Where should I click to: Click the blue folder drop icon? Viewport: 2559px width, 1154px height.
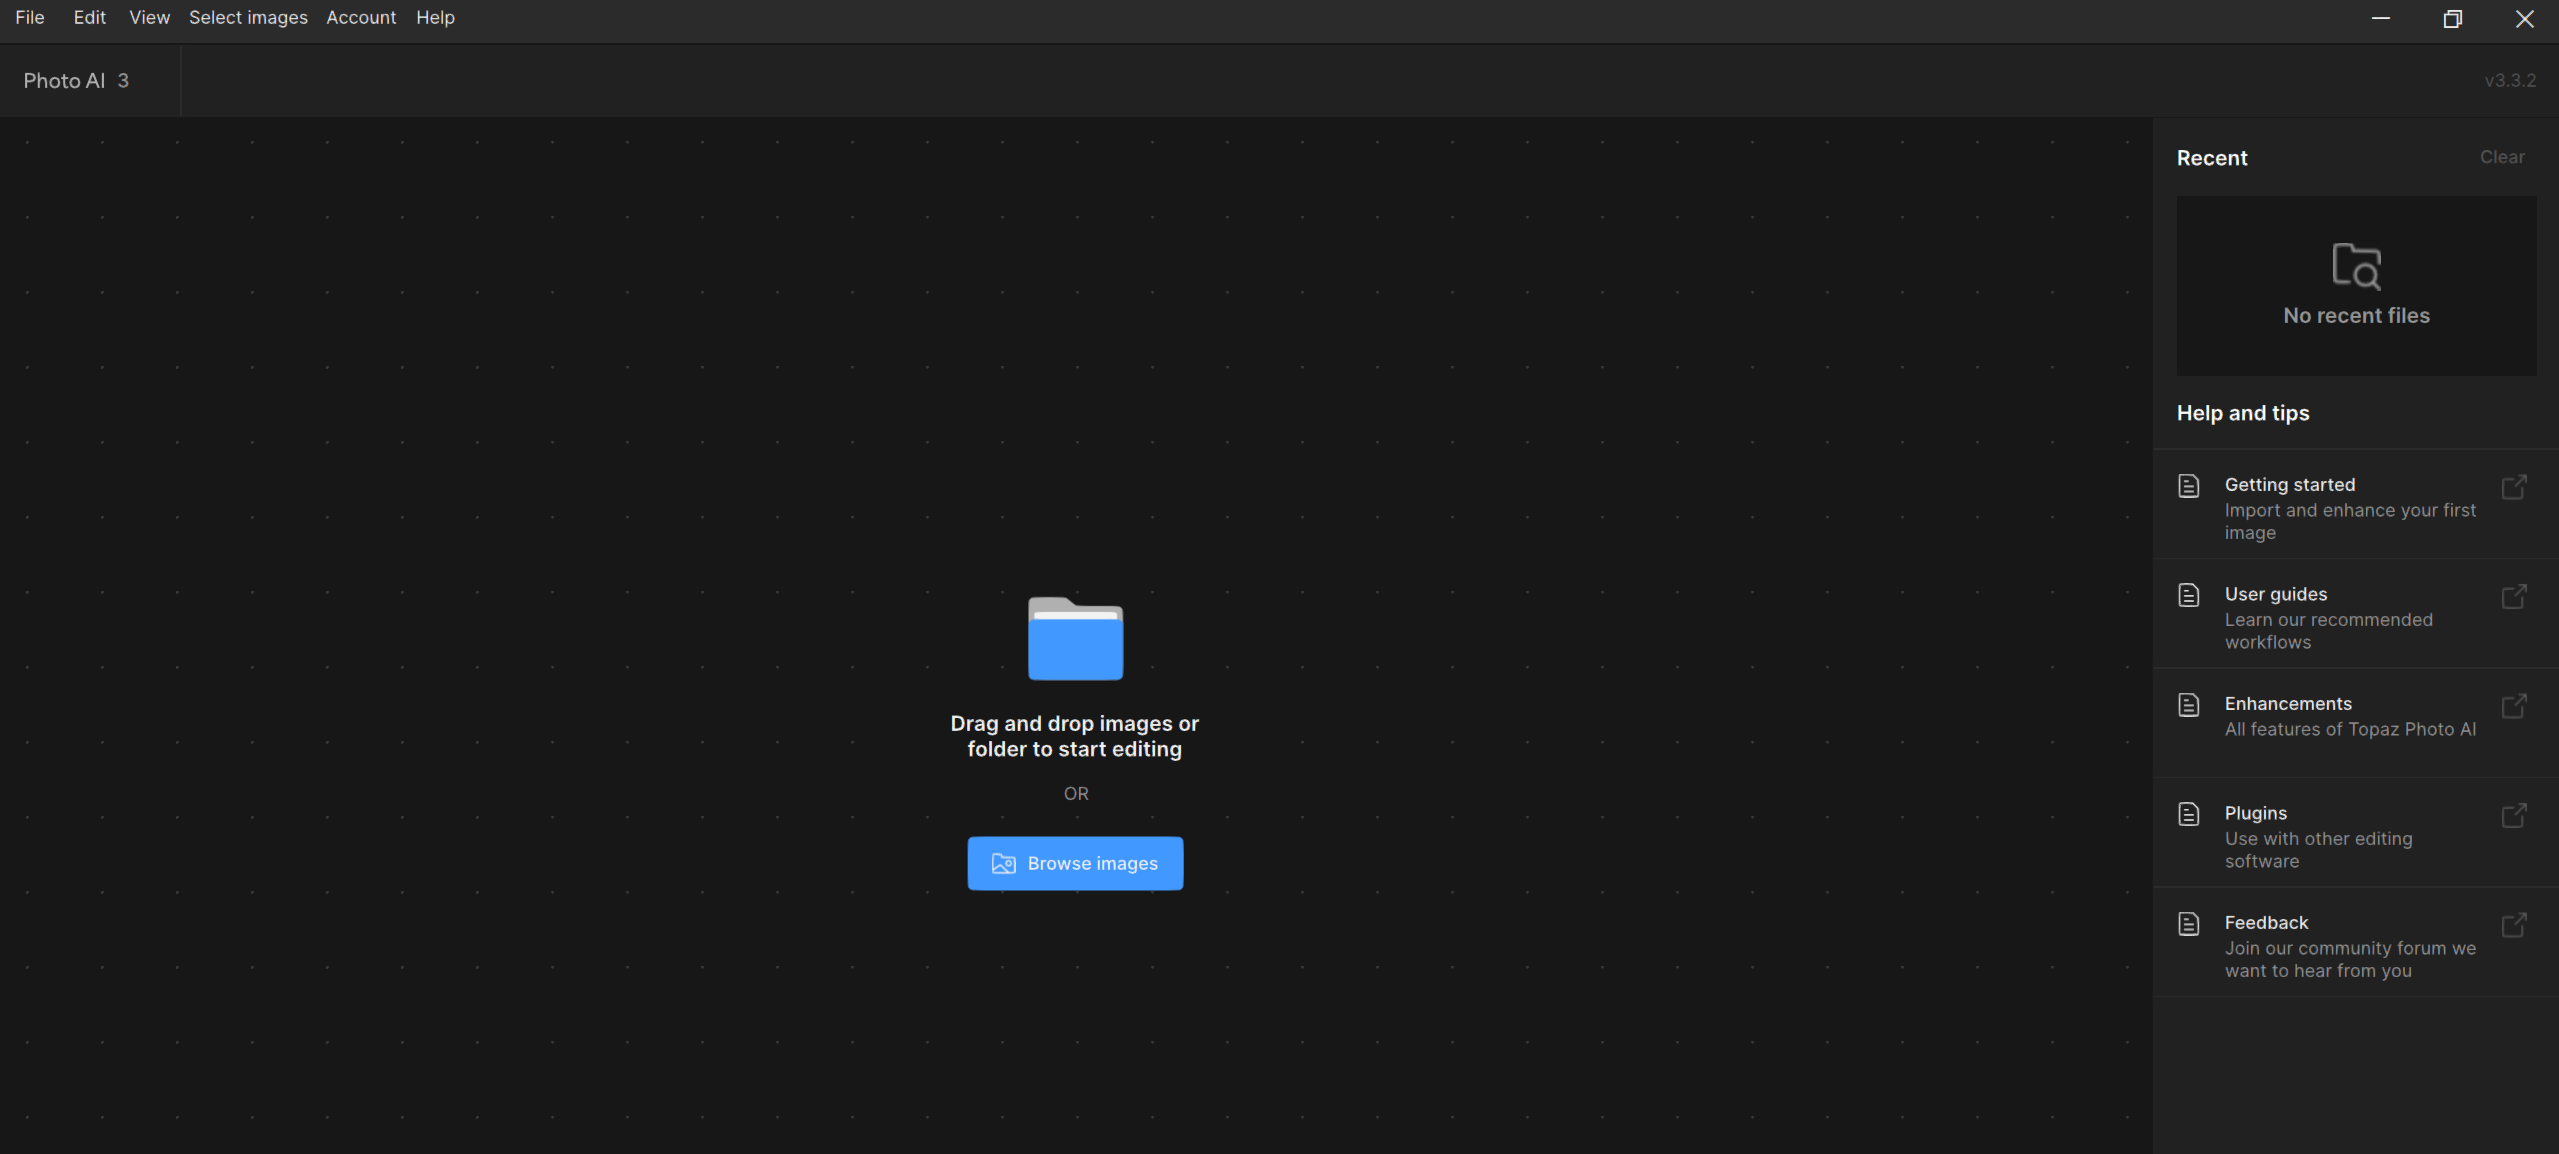1075,638
